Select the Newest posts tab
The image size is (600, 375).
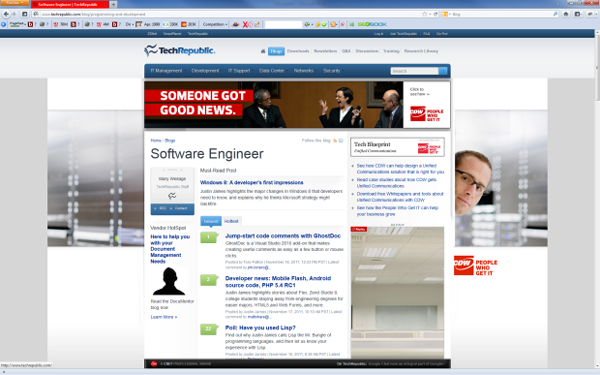click(211, 221)
